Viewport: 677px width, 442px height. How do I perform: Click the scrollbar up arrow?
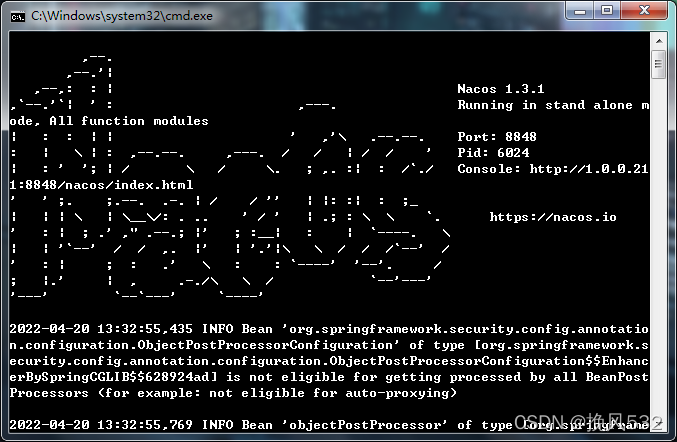658,41
